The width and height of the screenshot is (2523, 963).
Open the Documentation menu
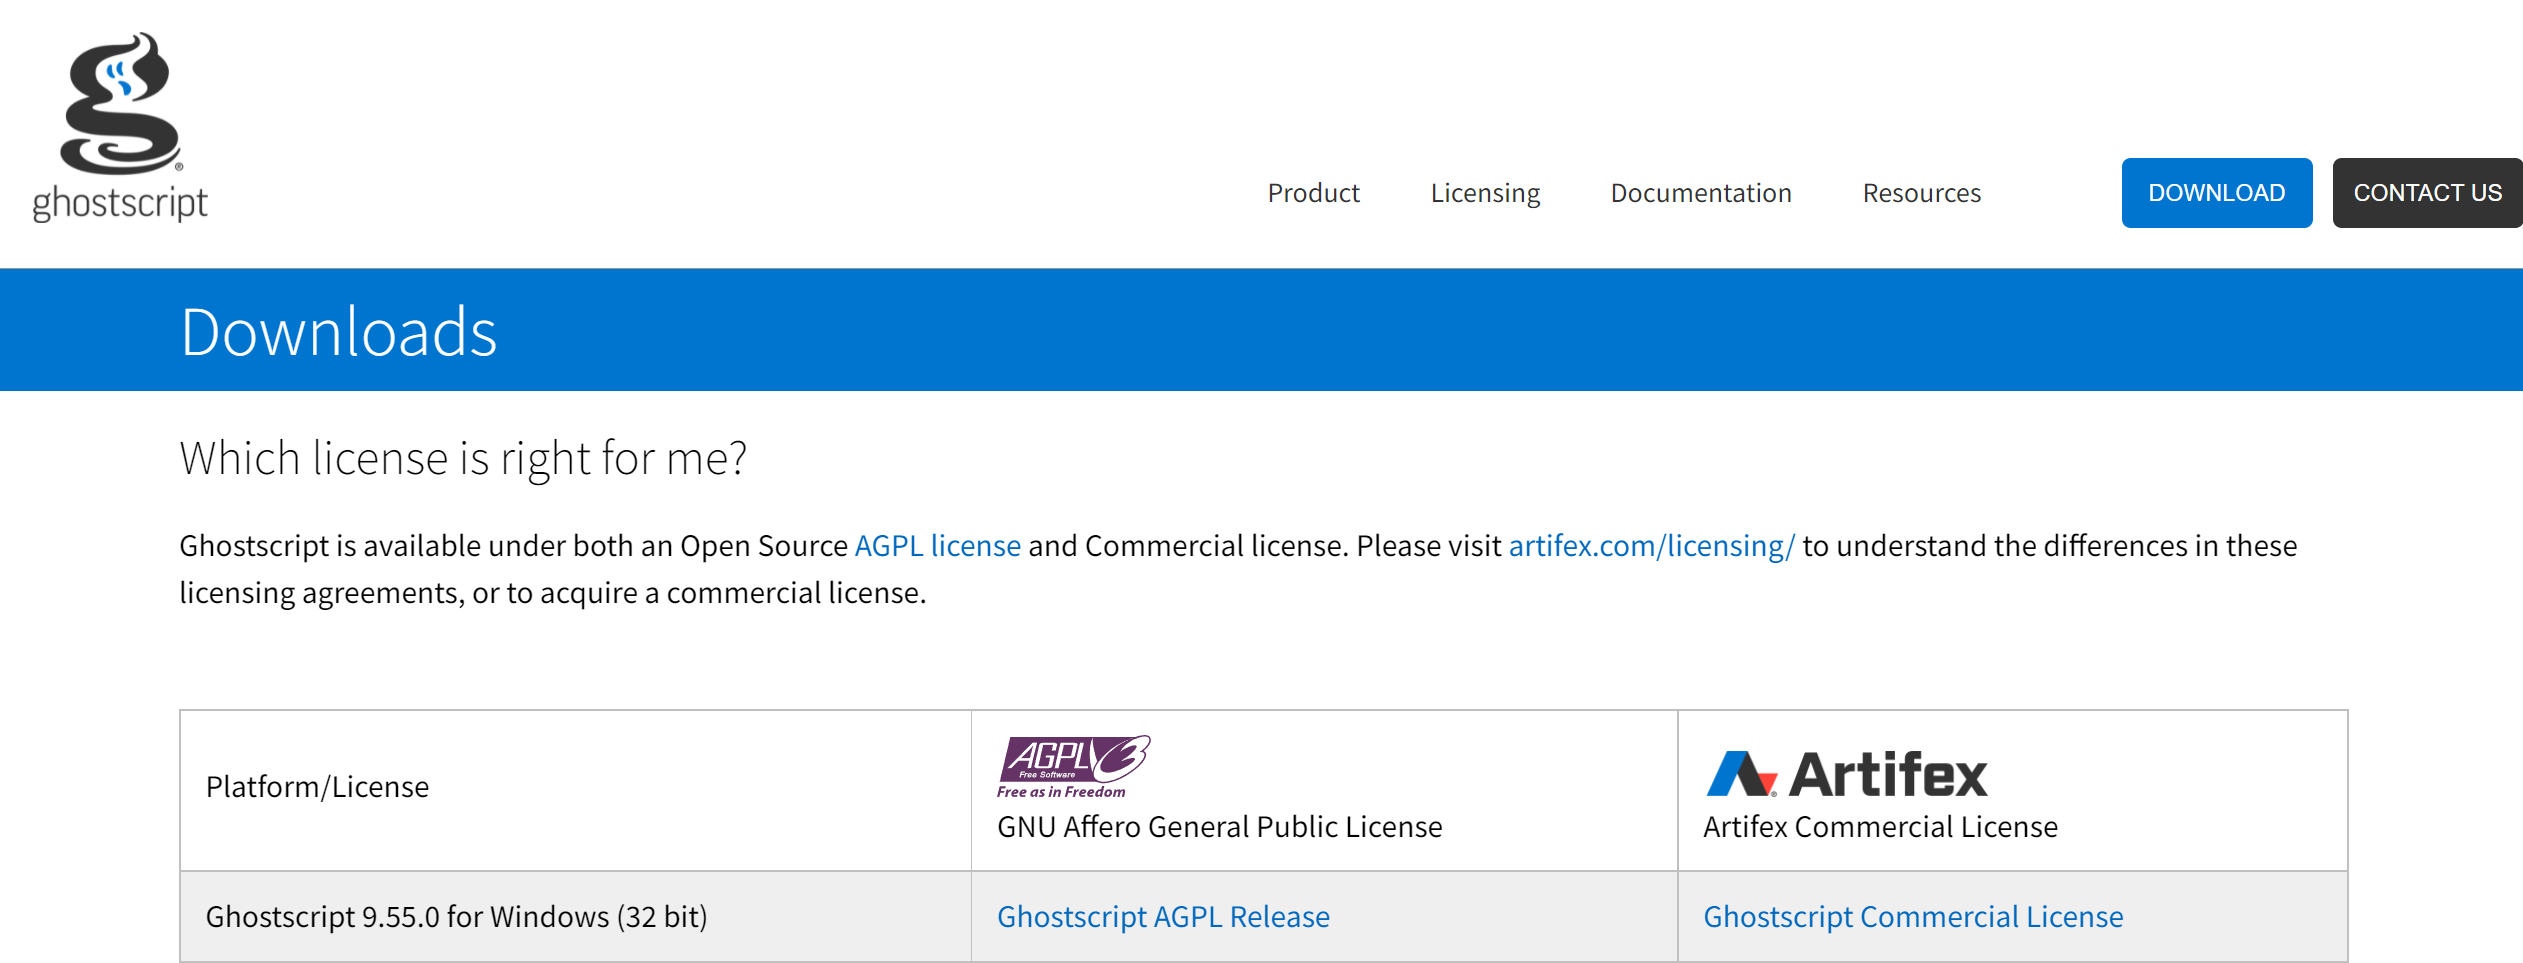click(1700, 193)
